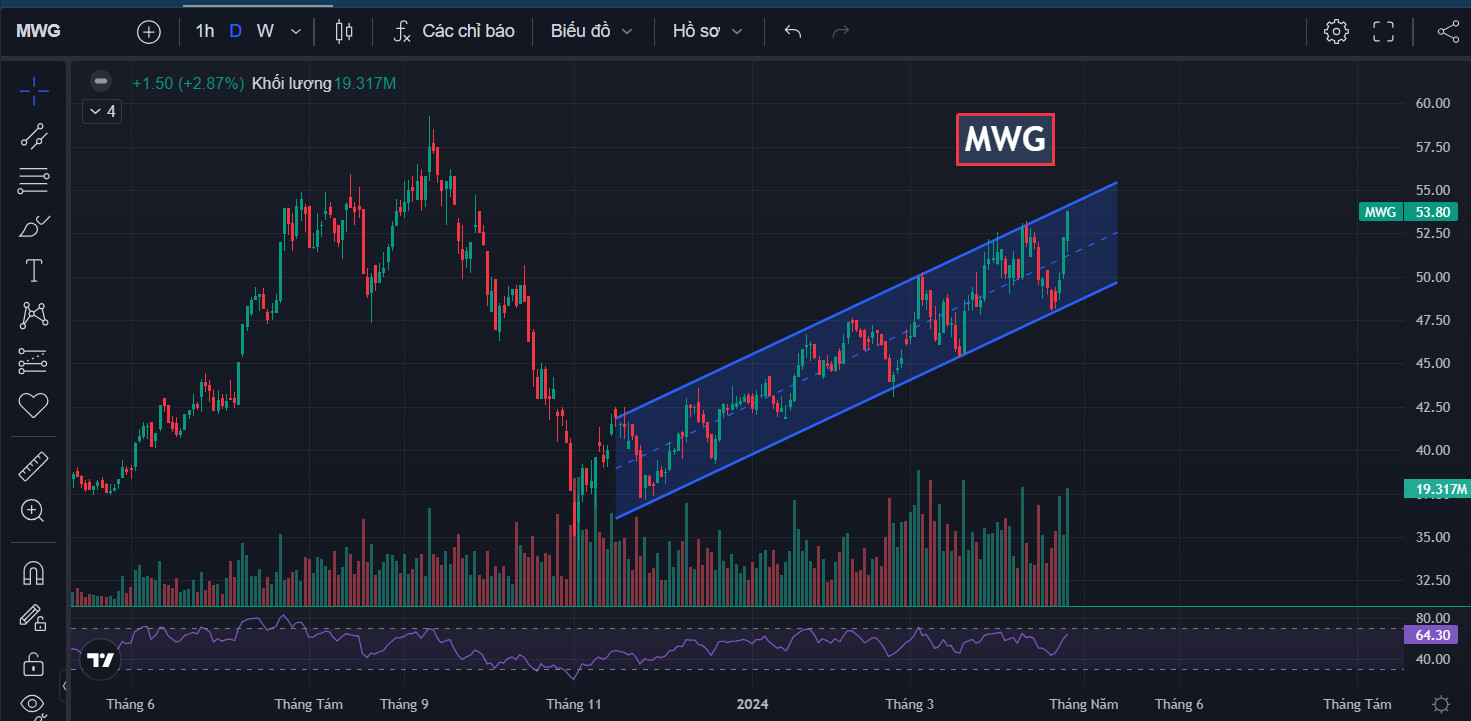Select the crosshair cursor tool
The height and width of the screenshot is (721, 1471).
34,90
